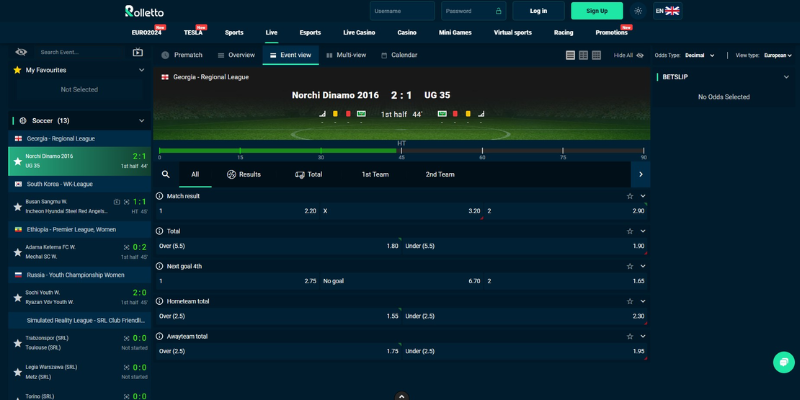Switch to the Prematch tab

coord(183,55)
